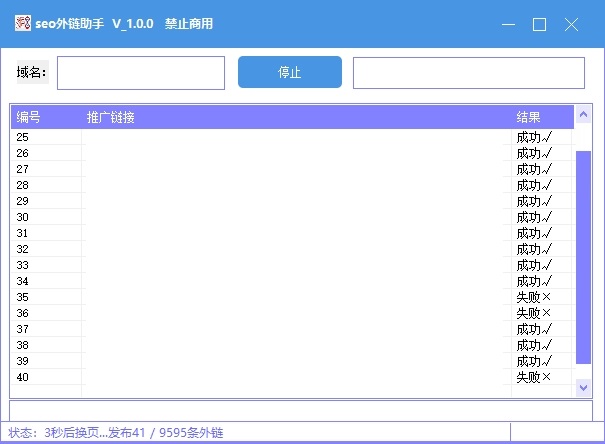Click the status text 3秒后换页...发布41 / 9595条外链

click(x=134, y=432)
